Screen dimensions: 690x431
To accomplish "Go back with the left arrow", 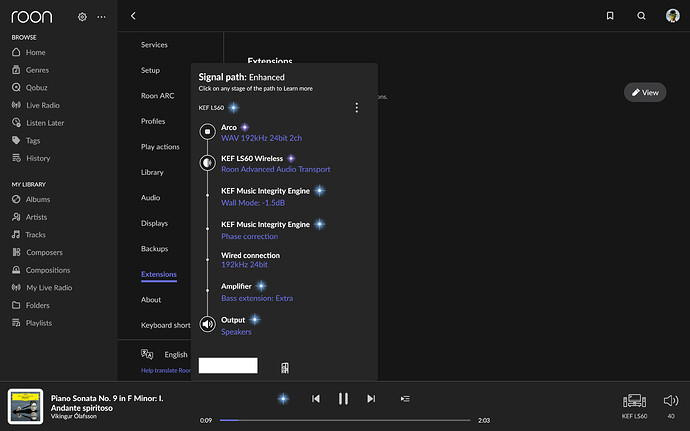I will pyautogui.click(x=133, y=16).
